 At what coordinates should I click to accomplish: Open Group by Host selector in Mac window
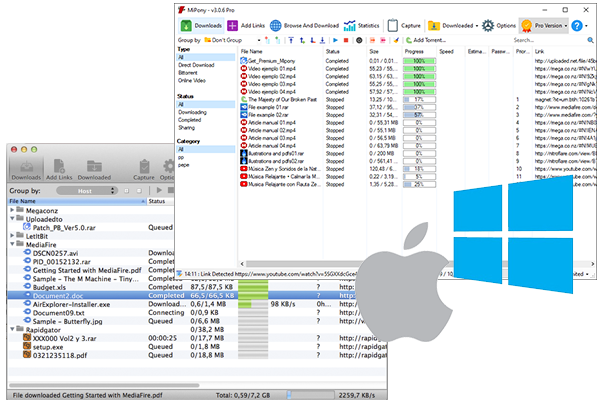(x=86, y=191)
